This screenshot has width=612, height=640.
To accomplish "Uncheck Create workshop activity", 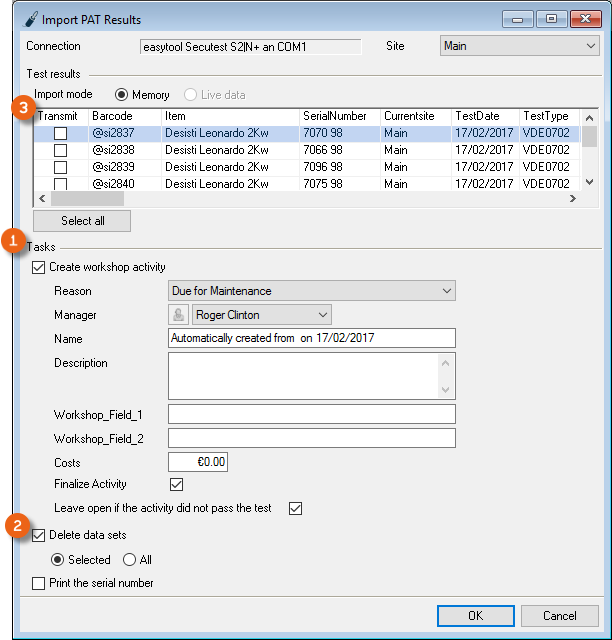I will 39,267.
